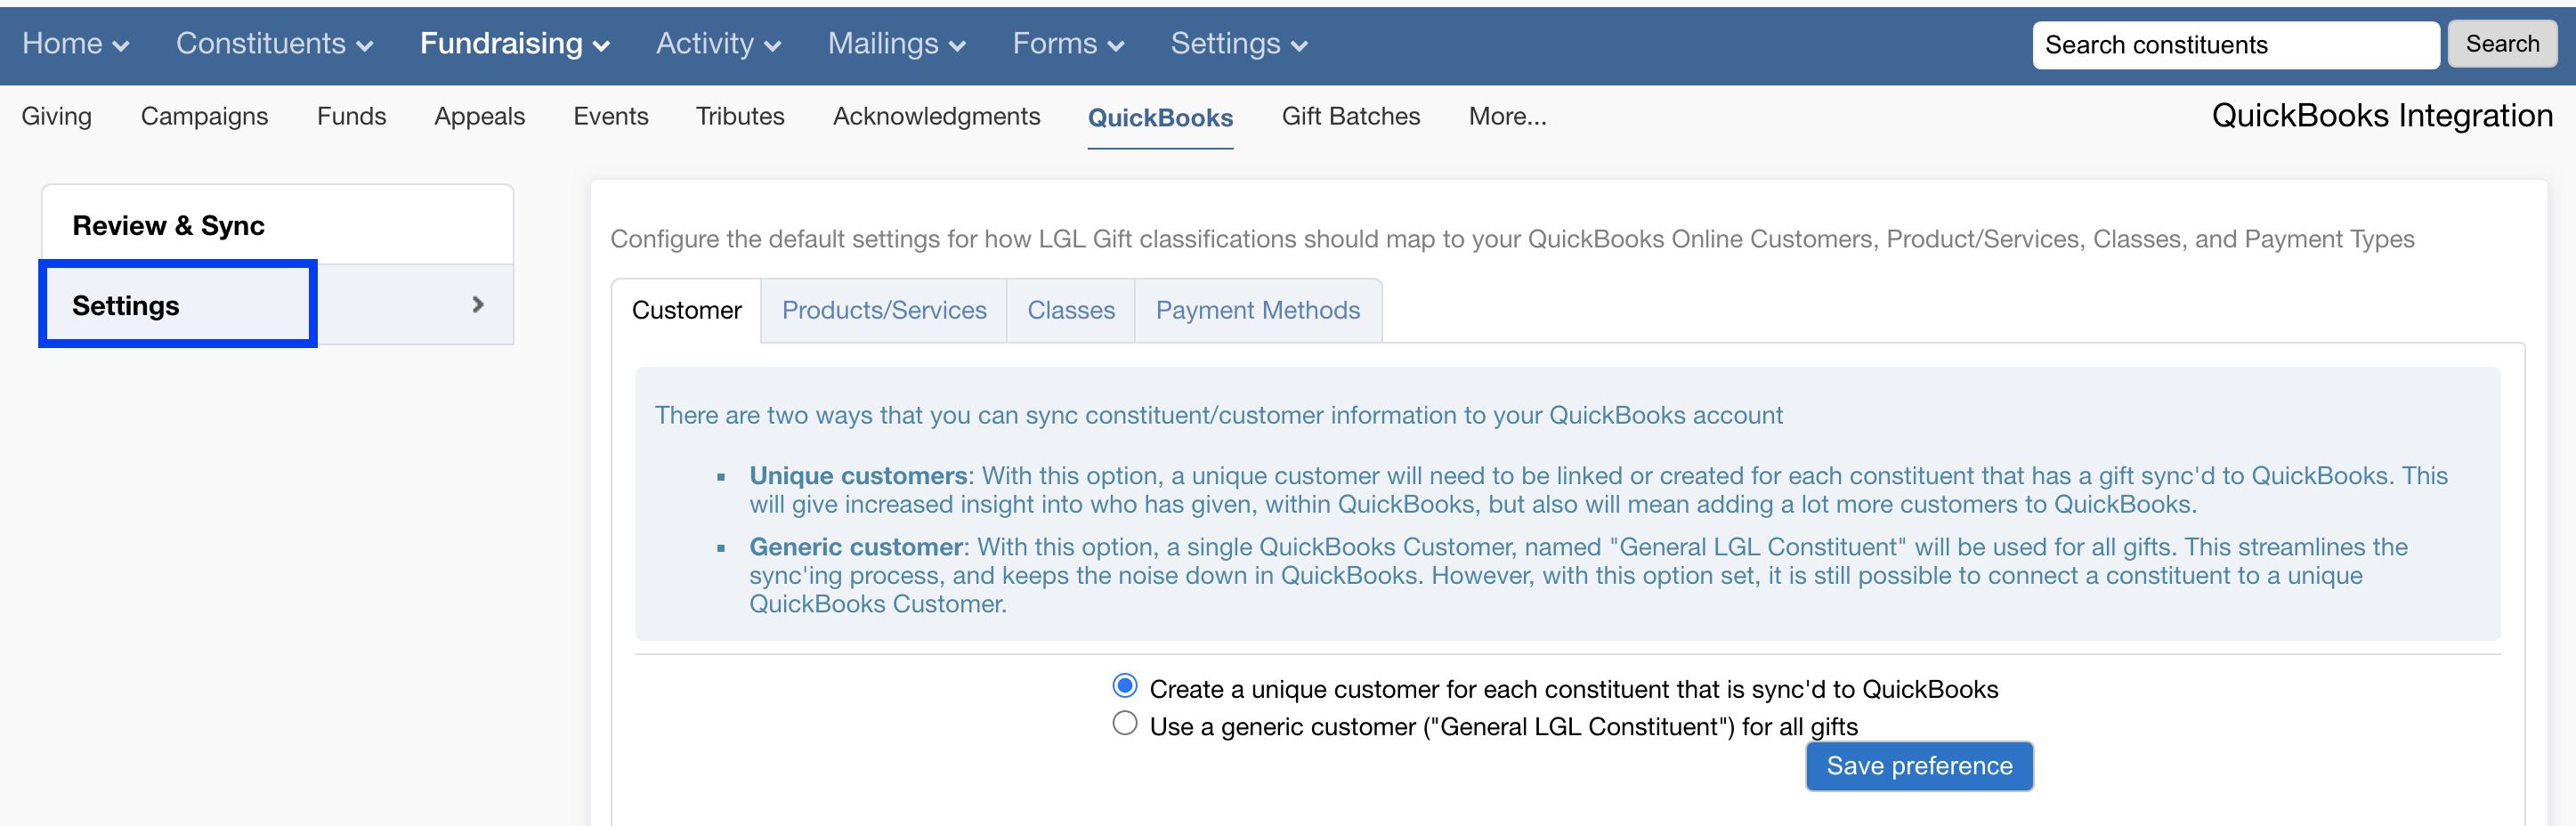Select the Payment Methods tab
This screenshot has width=2576, height=826.
[1257, 310]
